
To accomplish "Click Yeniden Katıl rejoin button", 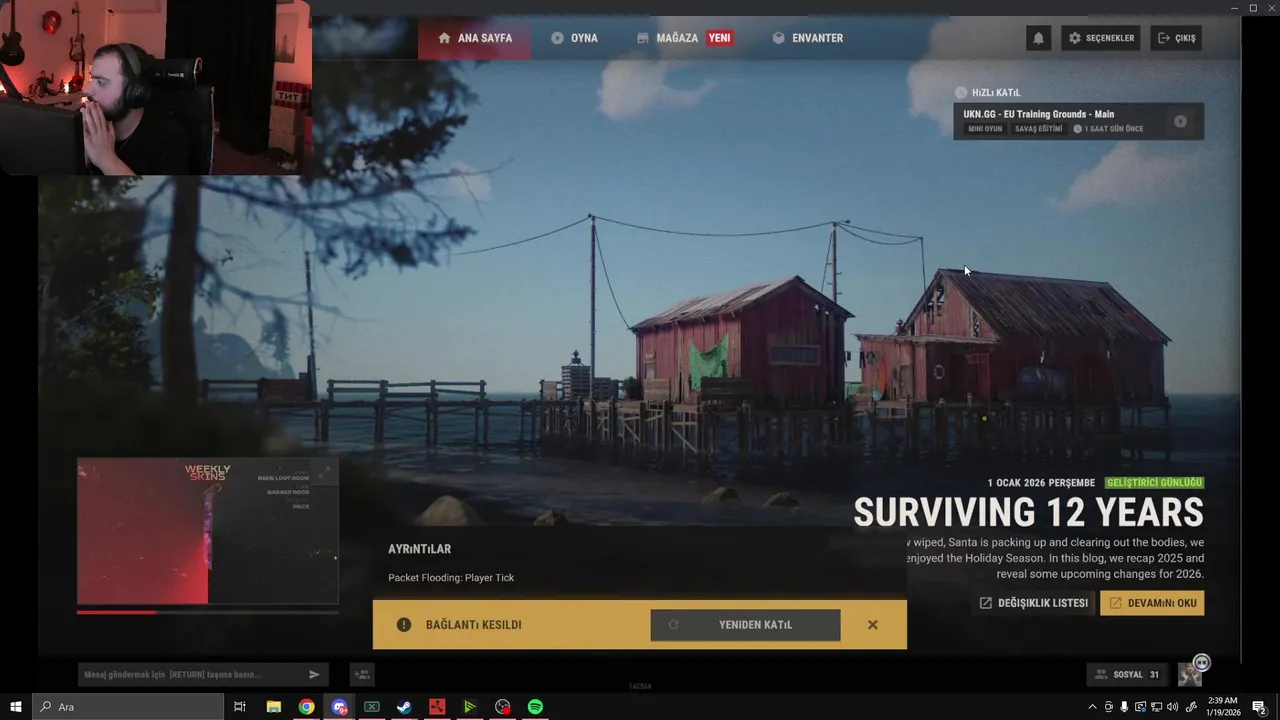I will click(x=745, y=625).
